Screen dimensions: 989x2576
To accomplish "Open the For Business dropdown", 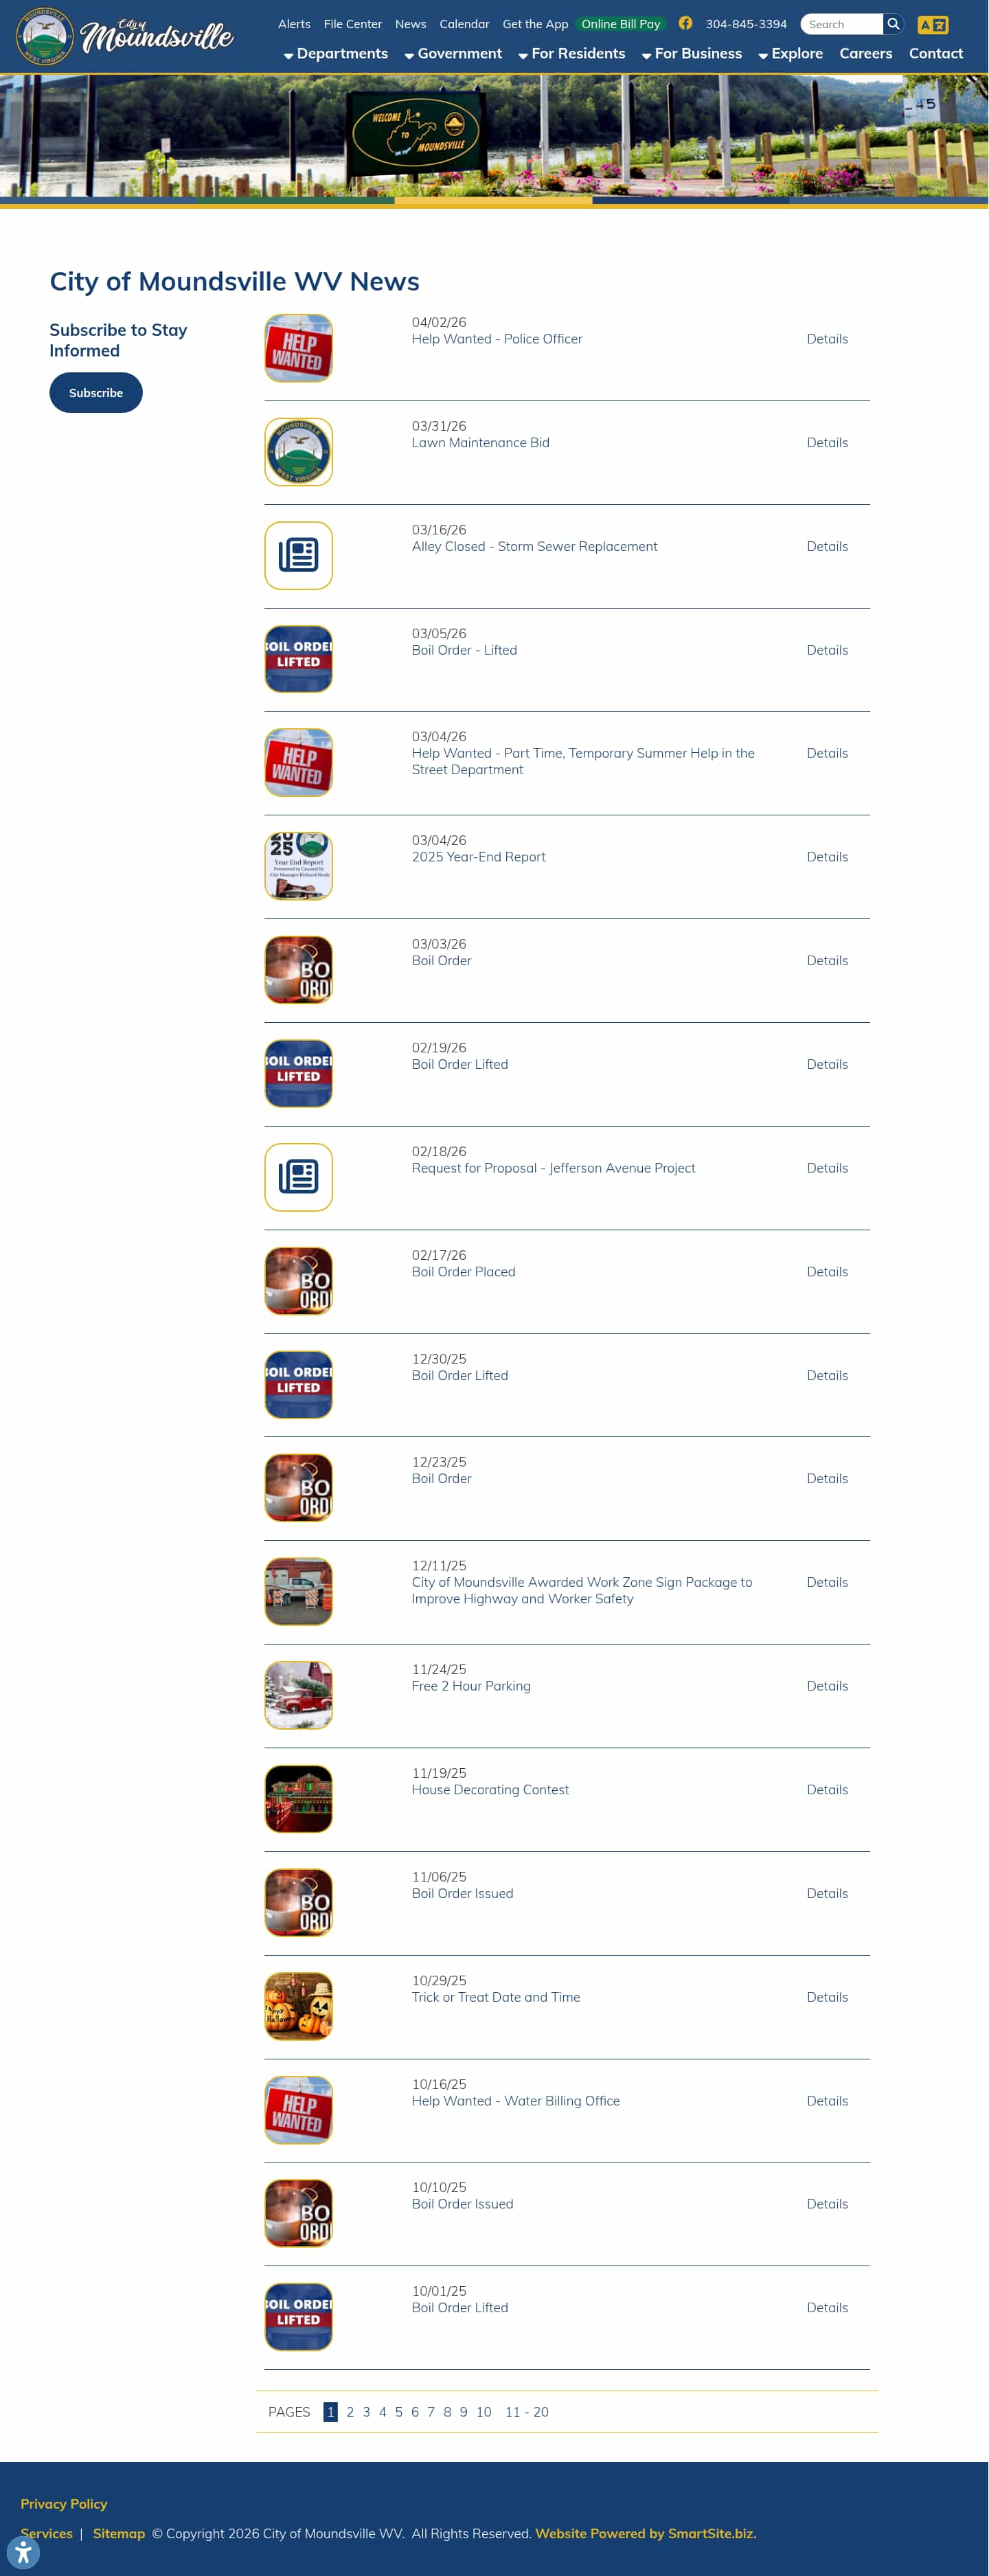I will 692,54.
